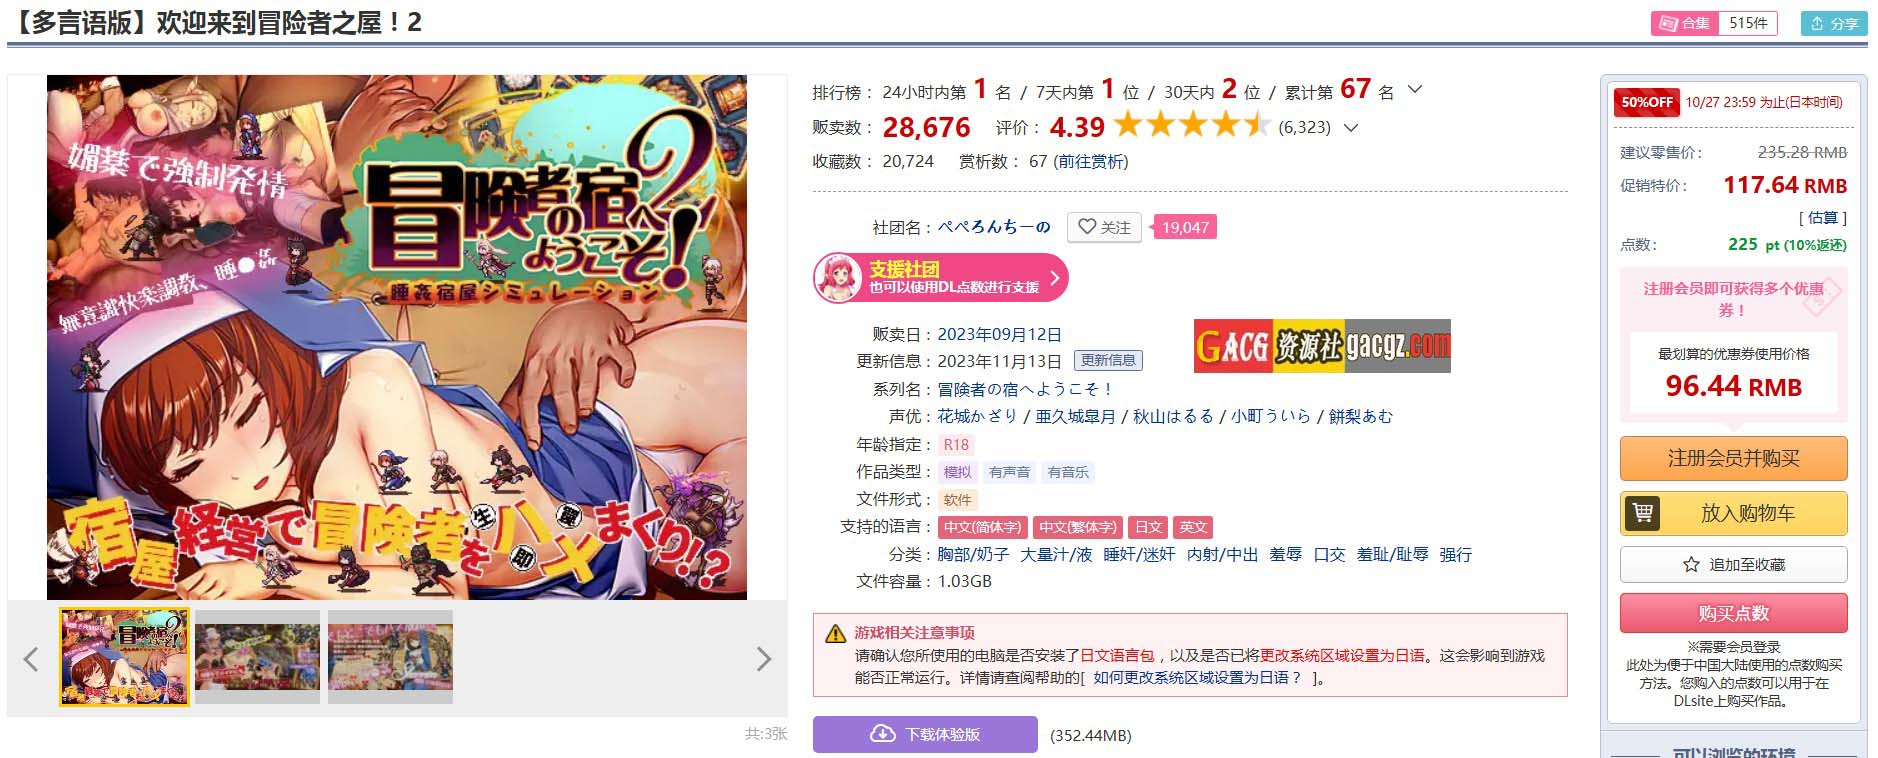This screenshot has height=758, width=1878.
Task: Show previous image with left arrow
Action: coord(31,658)
